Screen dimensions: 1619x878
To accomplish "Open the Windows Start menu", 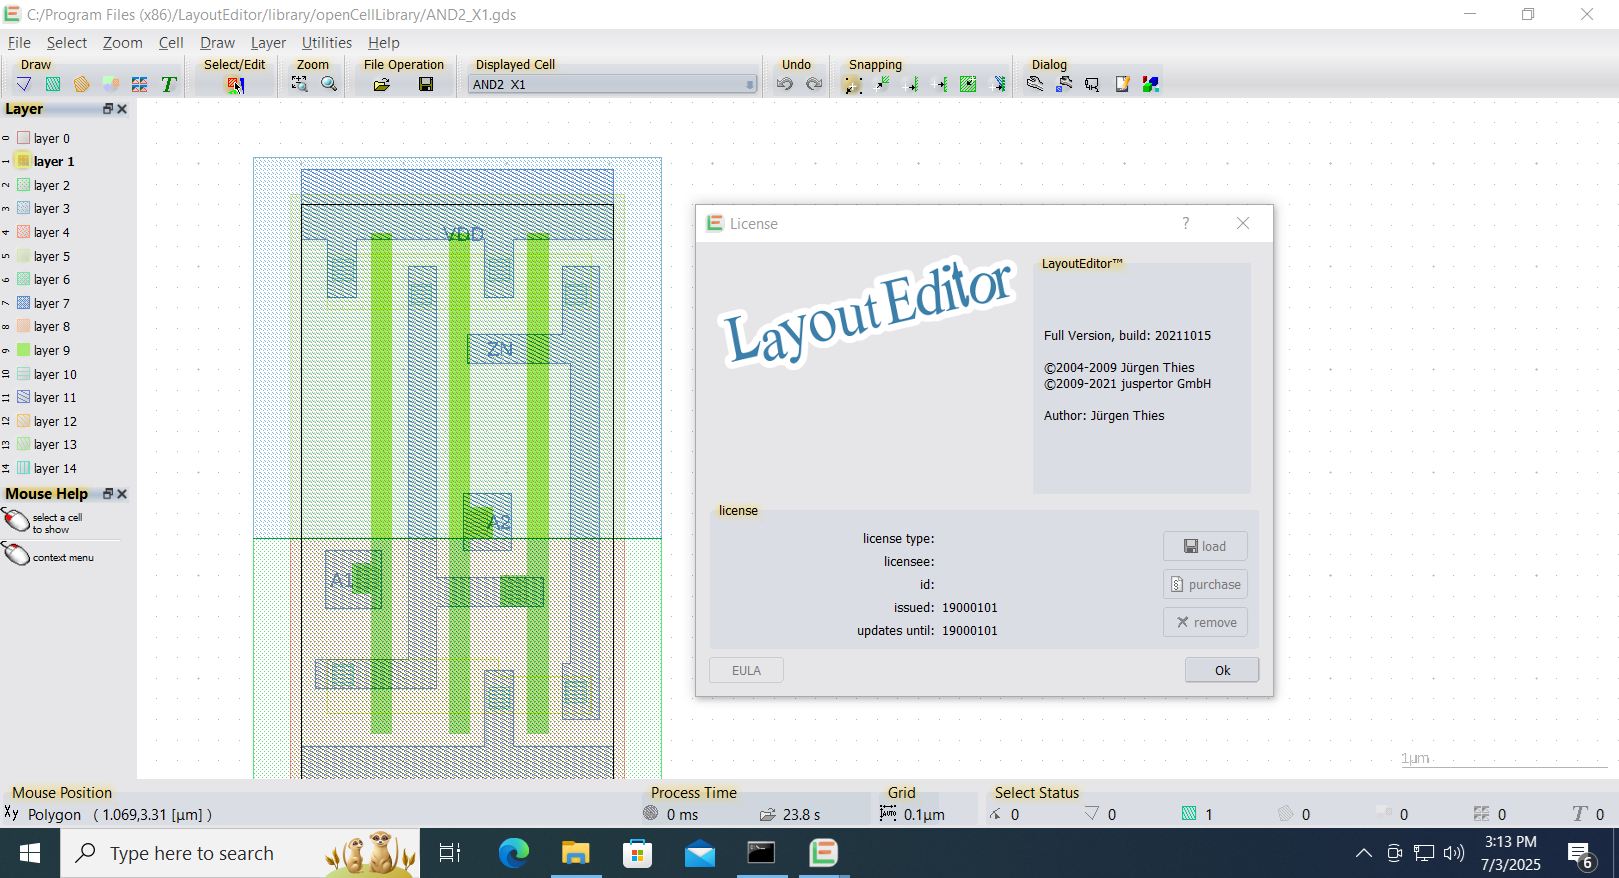I will (30, 853).
